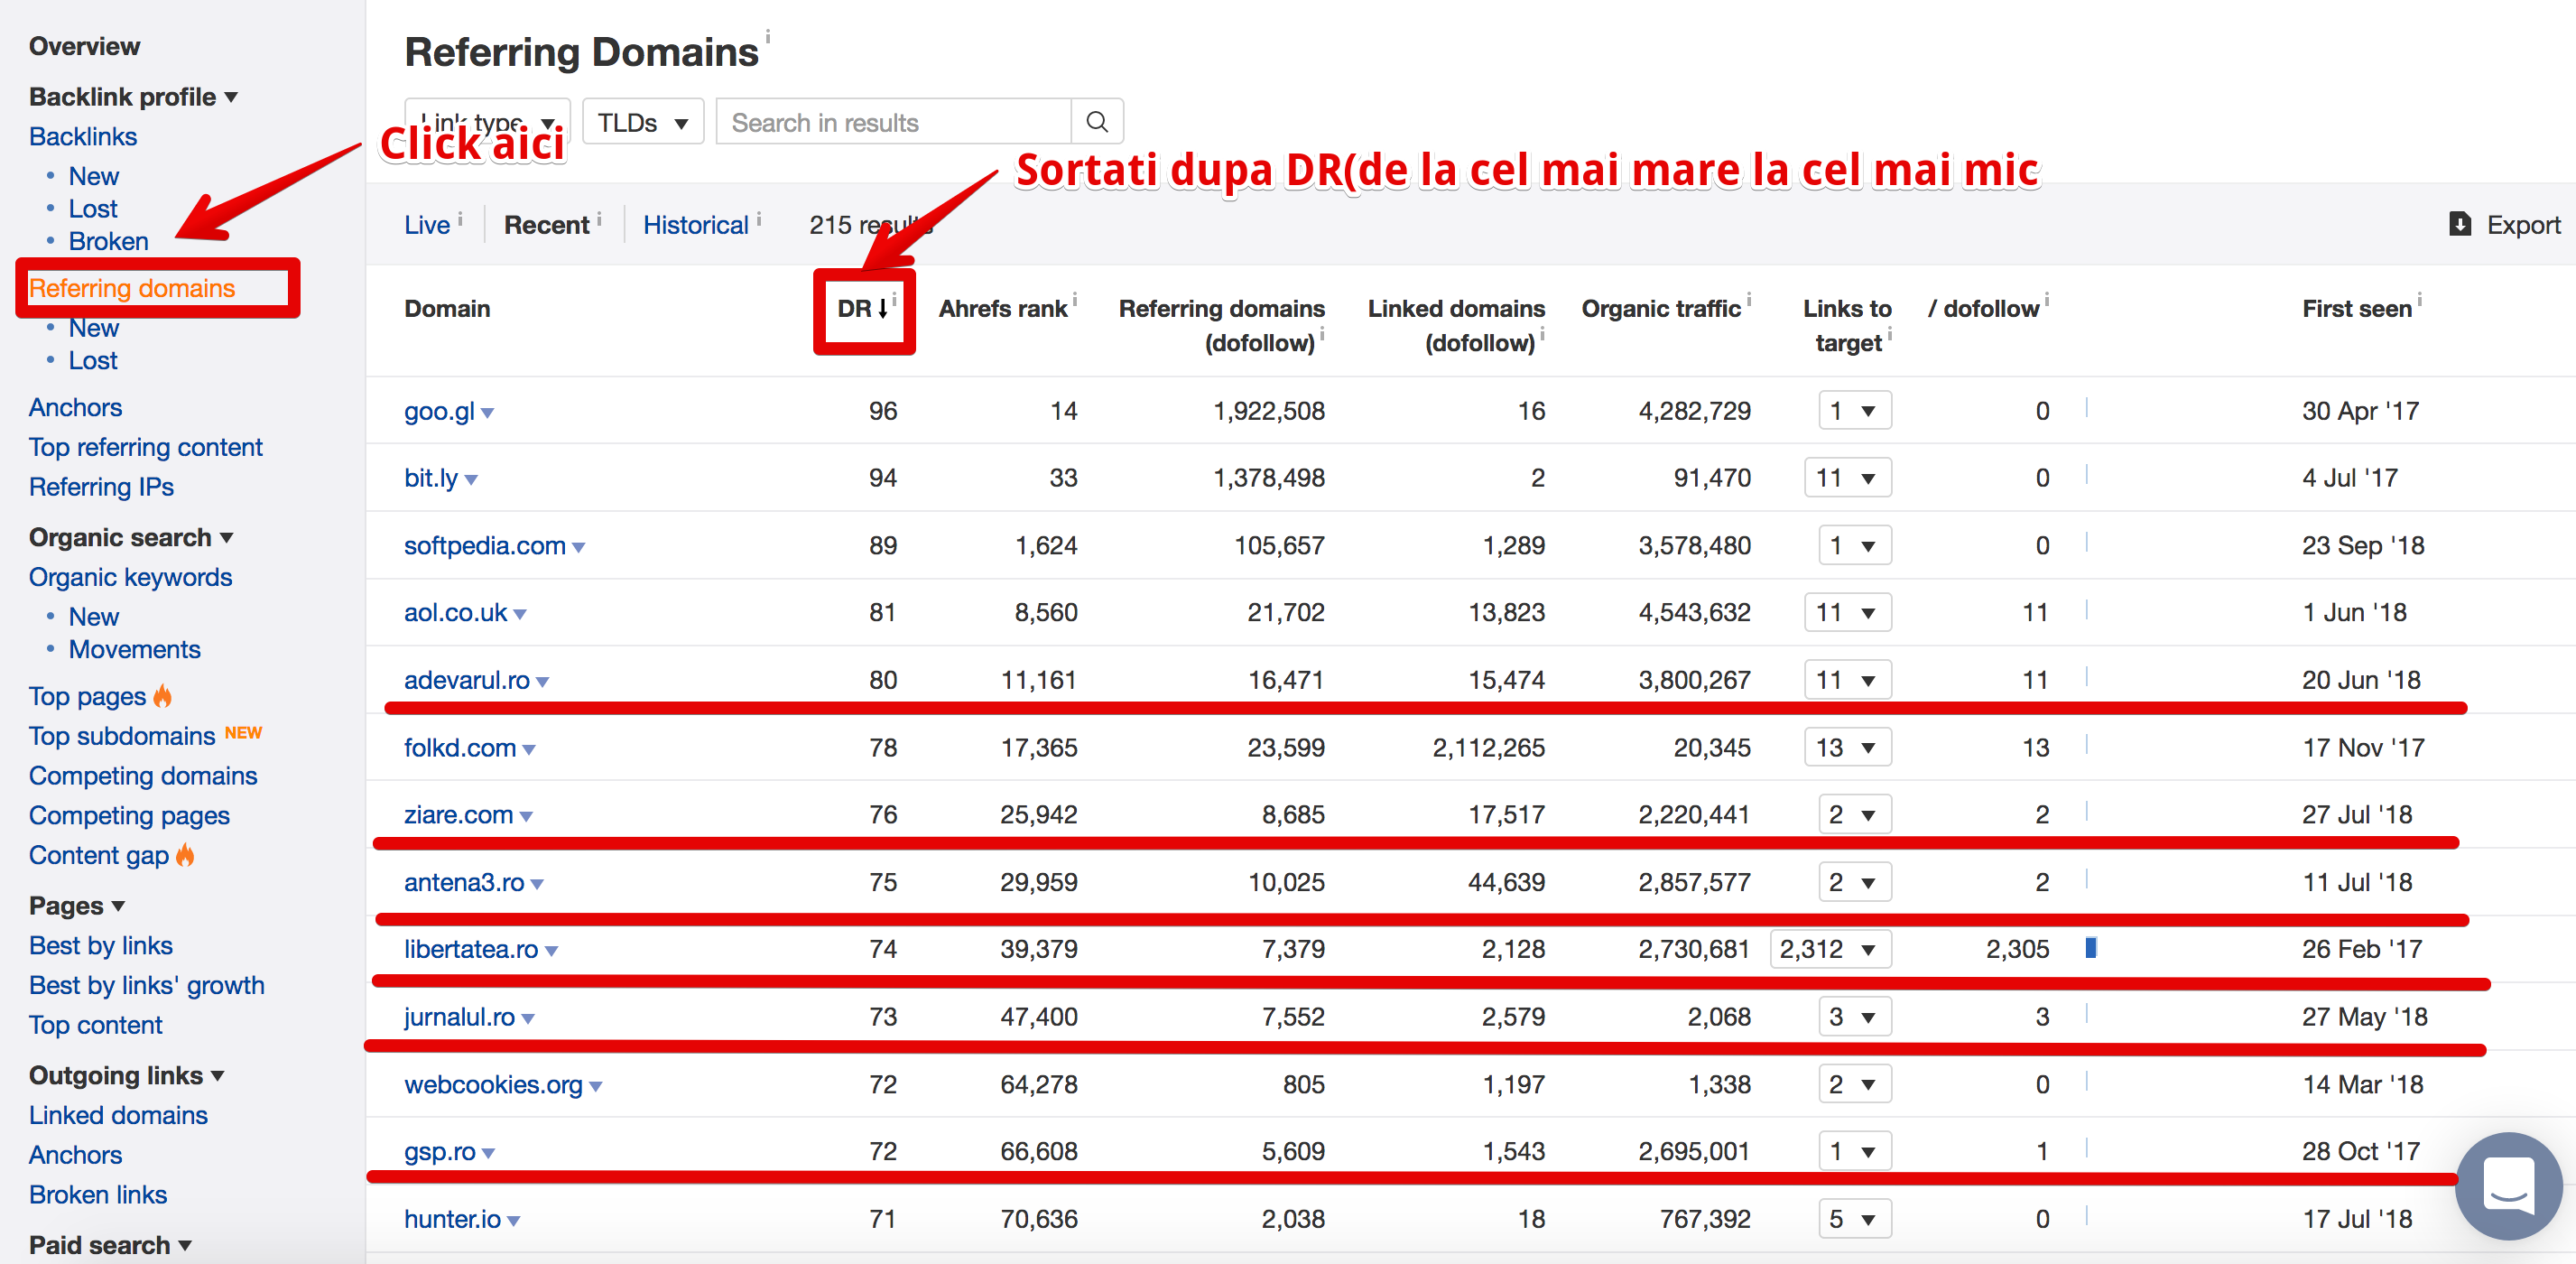The height and width of the screenshot is (1264, 2576).
Task: Switch to the Recent tab
Action: pos(546,225)
